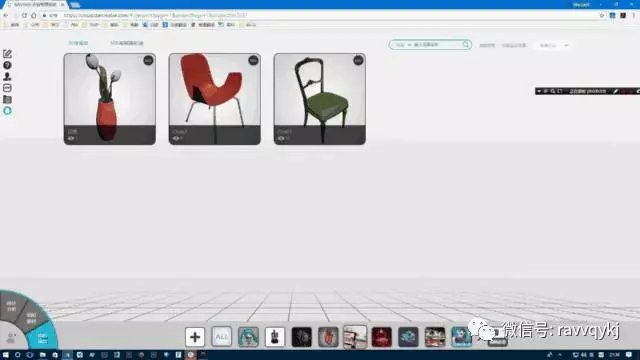The image size is (640, 360).
Task: Select the blue-framed figure thumbnail
Action: pos(461,337)
